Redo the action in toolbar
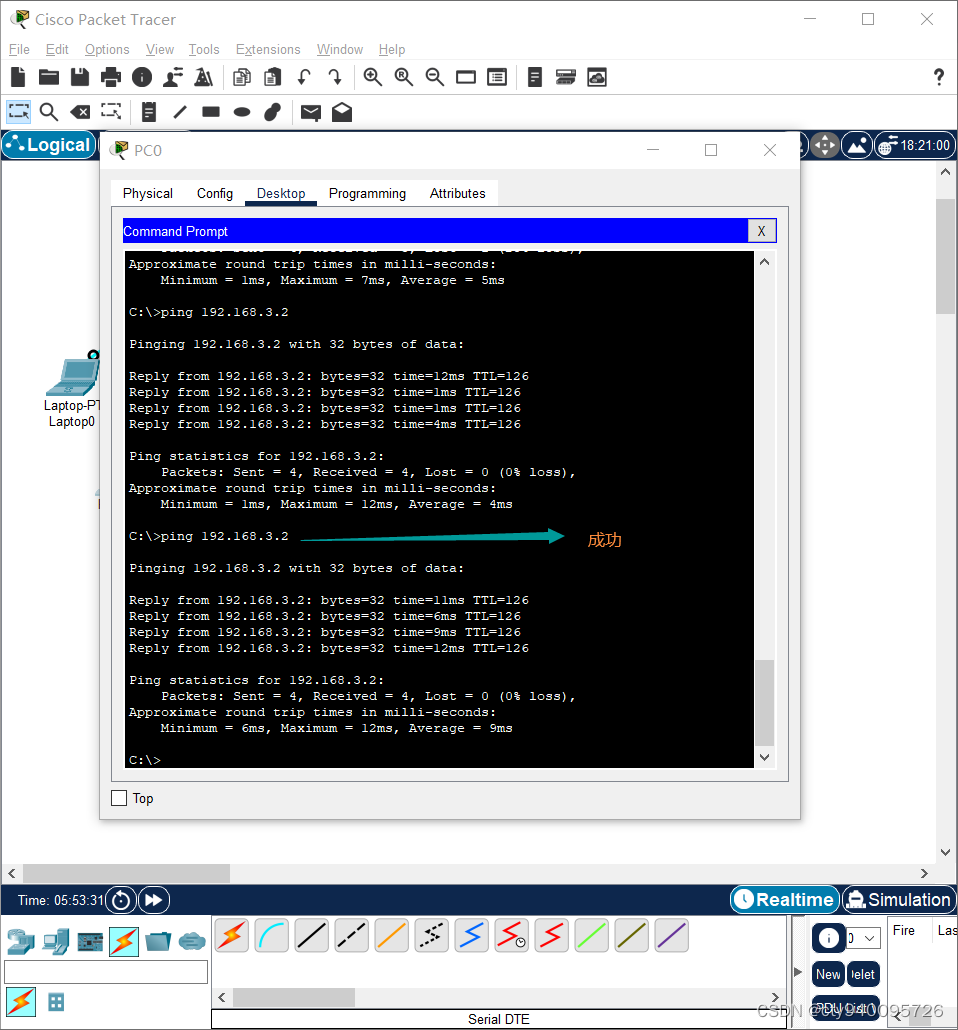The width and height of the screenshot is (958, 1030). pyautogui.click(x=335, y=78)
